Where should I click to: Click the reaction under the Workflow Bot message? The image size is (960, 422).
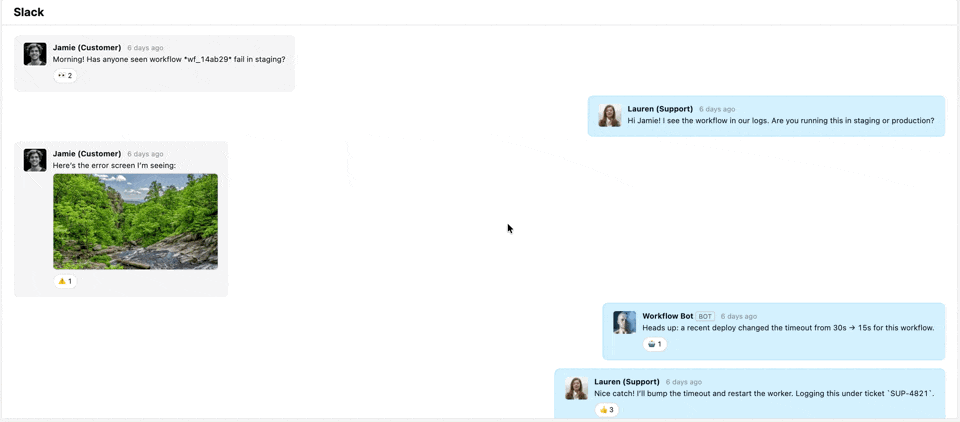click(x=654, y=344)
